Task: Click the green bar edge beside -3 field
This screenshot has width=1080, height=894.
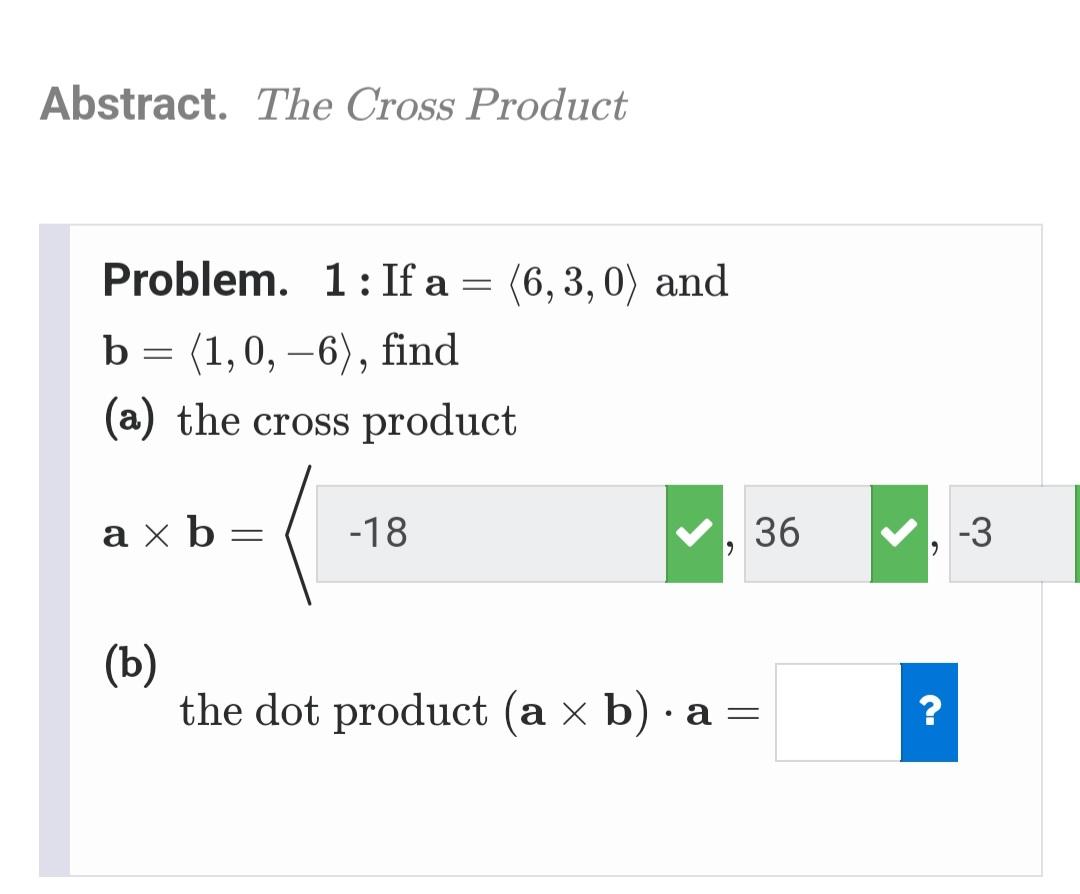Action: pos(1077,533)
